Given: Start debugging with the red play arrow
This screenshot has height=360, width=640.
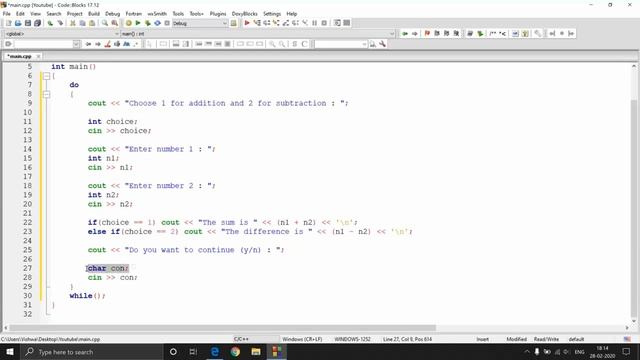Looking at the screenshot, I should click(247, 23).
